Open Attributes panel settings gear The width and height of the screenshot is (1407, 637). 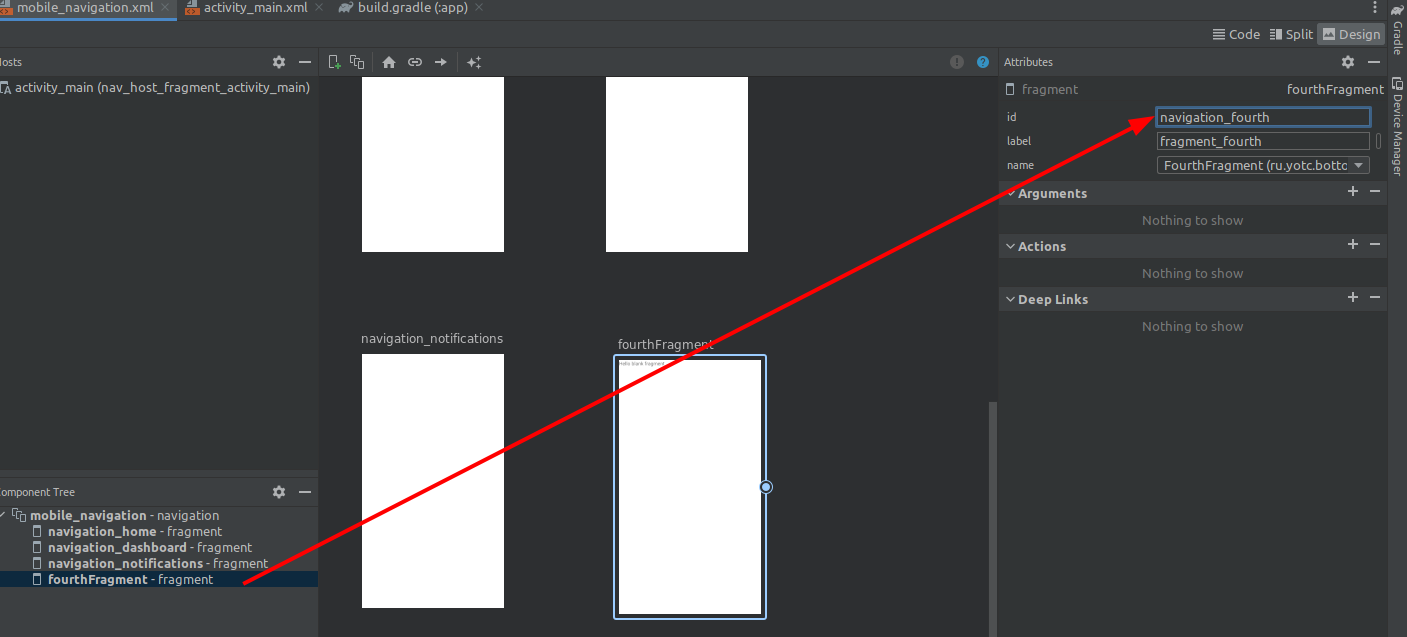[1348, 62]
